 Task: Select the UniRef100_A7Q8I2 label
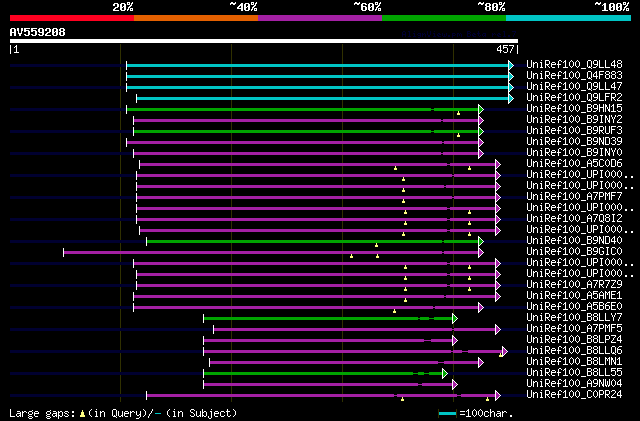tap(574, 219)
